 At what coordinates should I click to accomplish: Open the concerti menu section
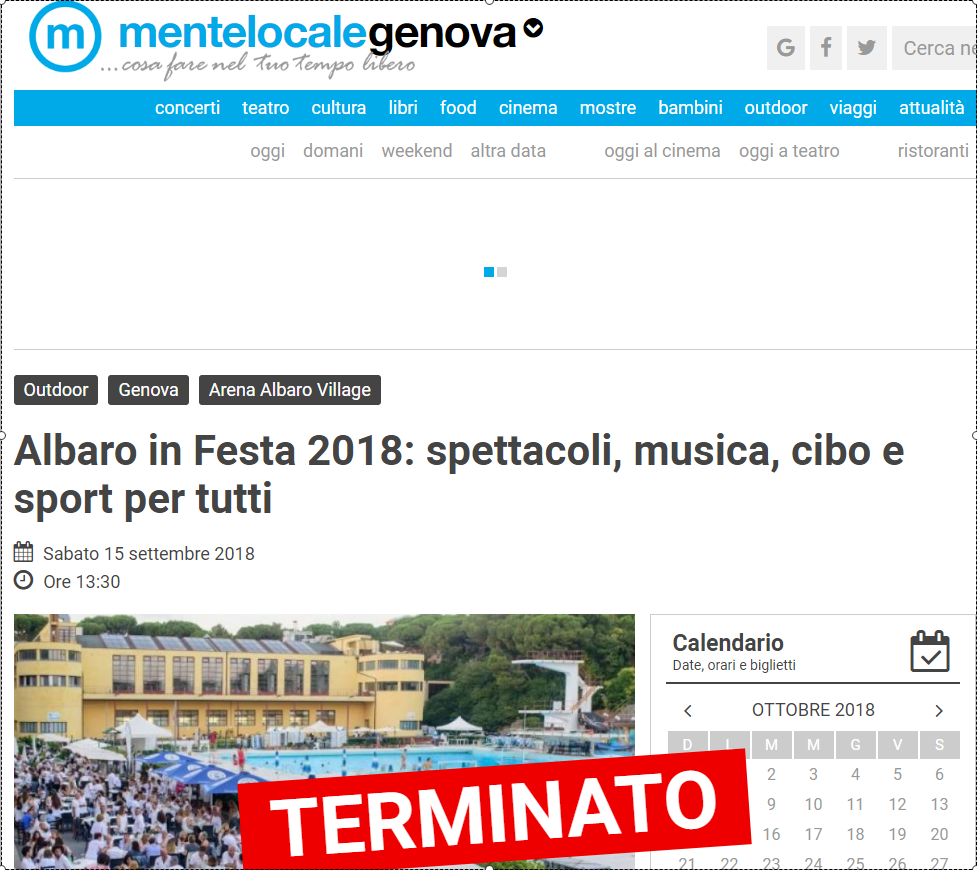point(188,108)
